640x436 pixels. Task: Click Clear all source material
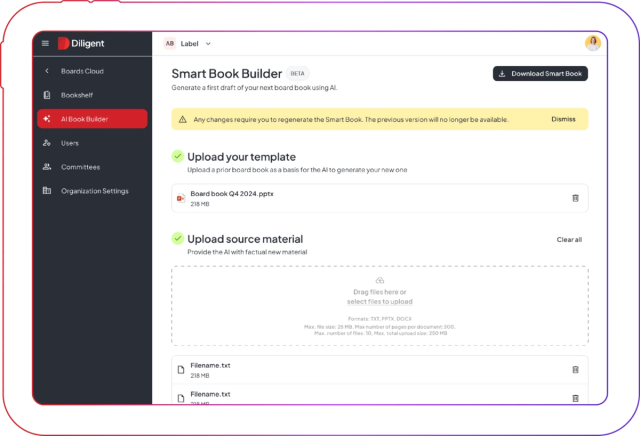pos(569,240)
